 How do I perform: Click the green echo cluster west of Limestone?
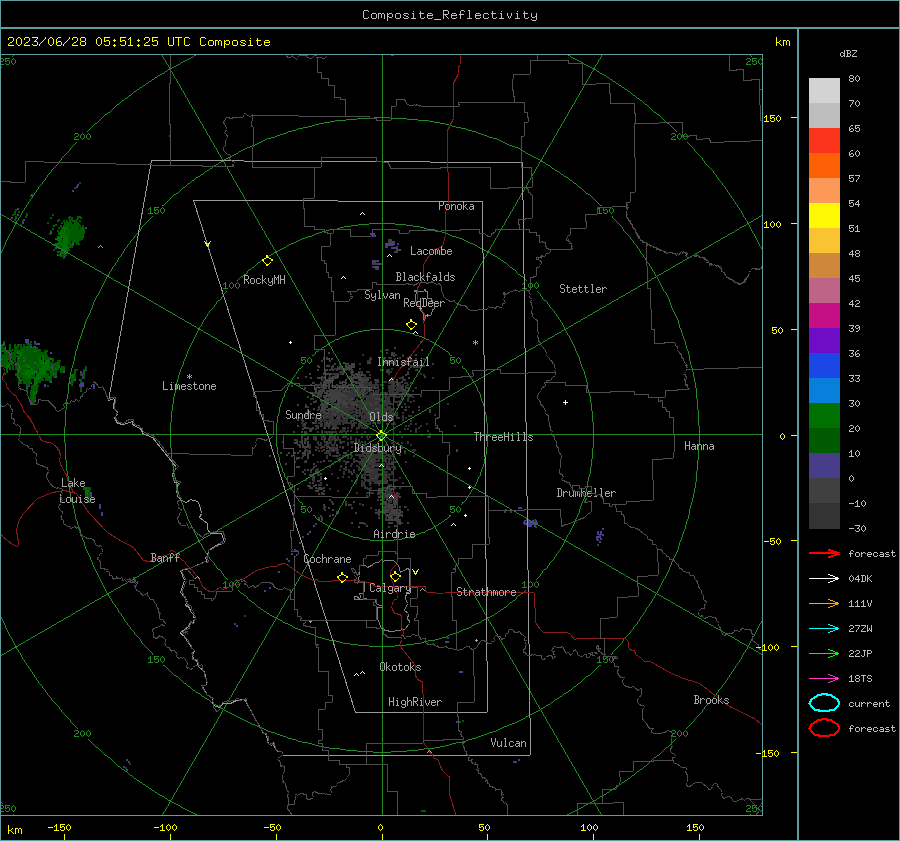pyautogui.click(x=32, y=367)
